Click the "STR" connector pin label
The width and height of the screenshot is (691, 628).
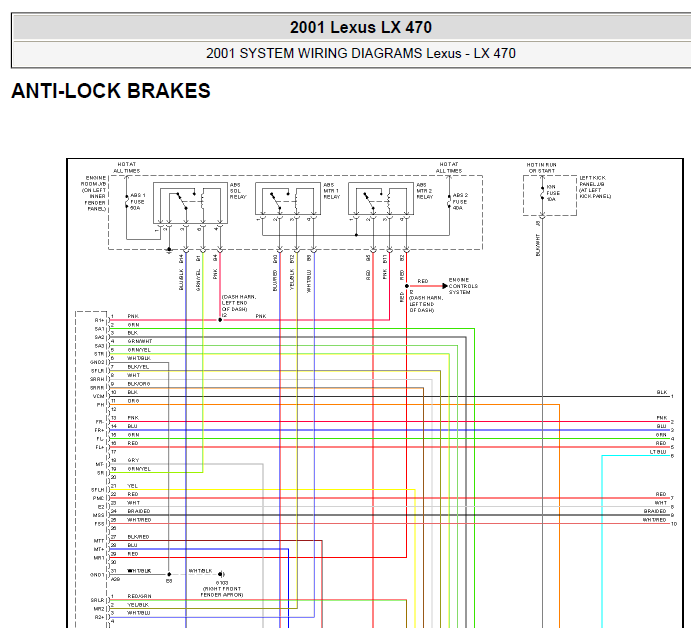[100, 354]
